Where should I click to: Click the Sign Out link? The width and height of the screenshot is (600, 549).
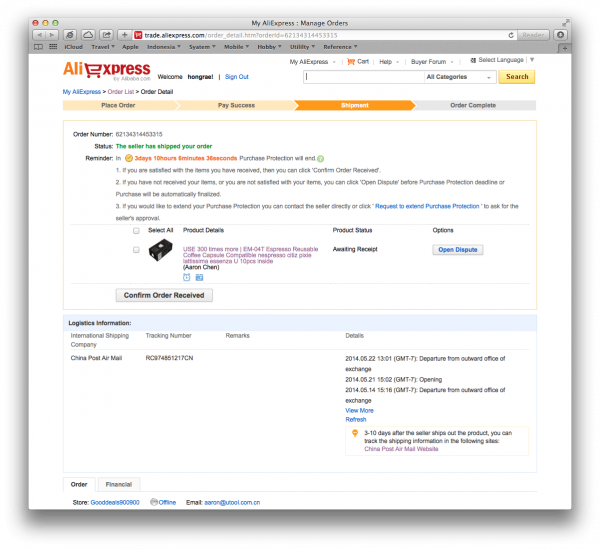pyautogui.click(x=236, y=77)
